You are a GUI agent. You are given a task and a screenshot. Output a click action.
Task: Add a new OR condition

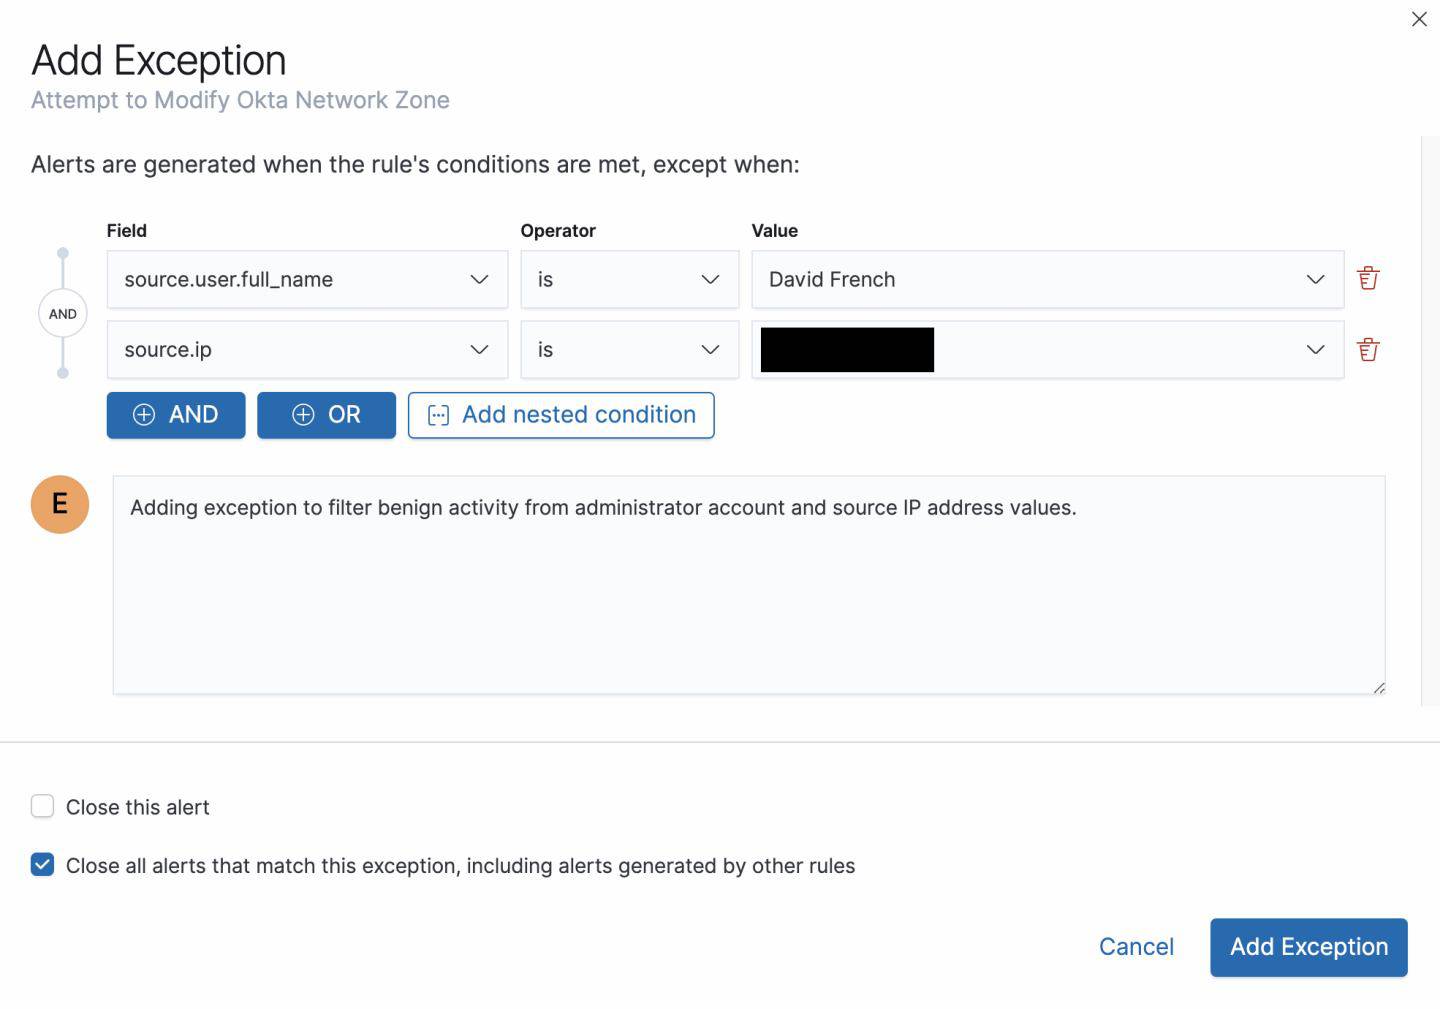(x=326, y=414)
